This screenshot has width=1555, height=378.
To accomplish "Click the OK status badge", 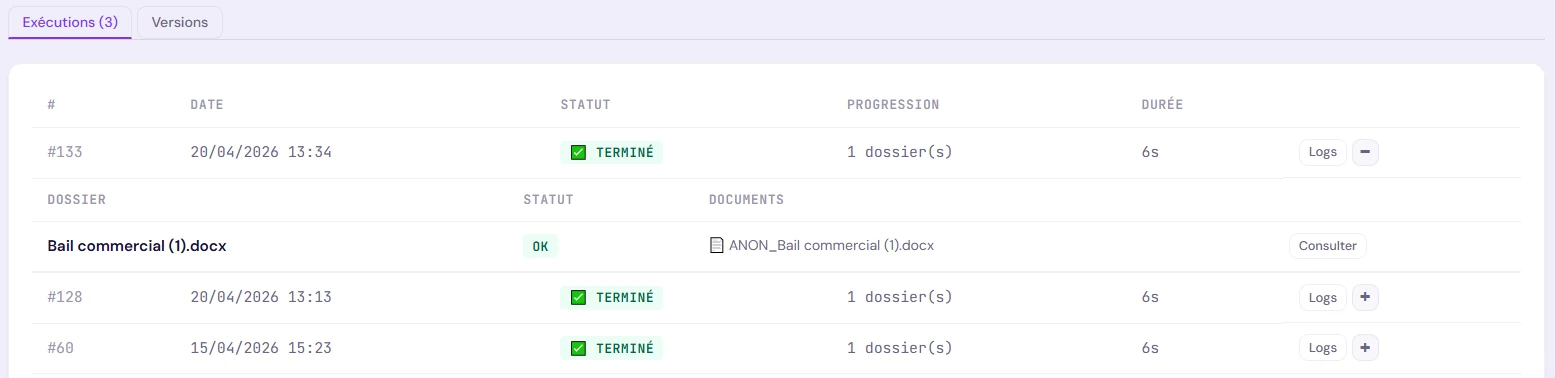I will 540,246.
